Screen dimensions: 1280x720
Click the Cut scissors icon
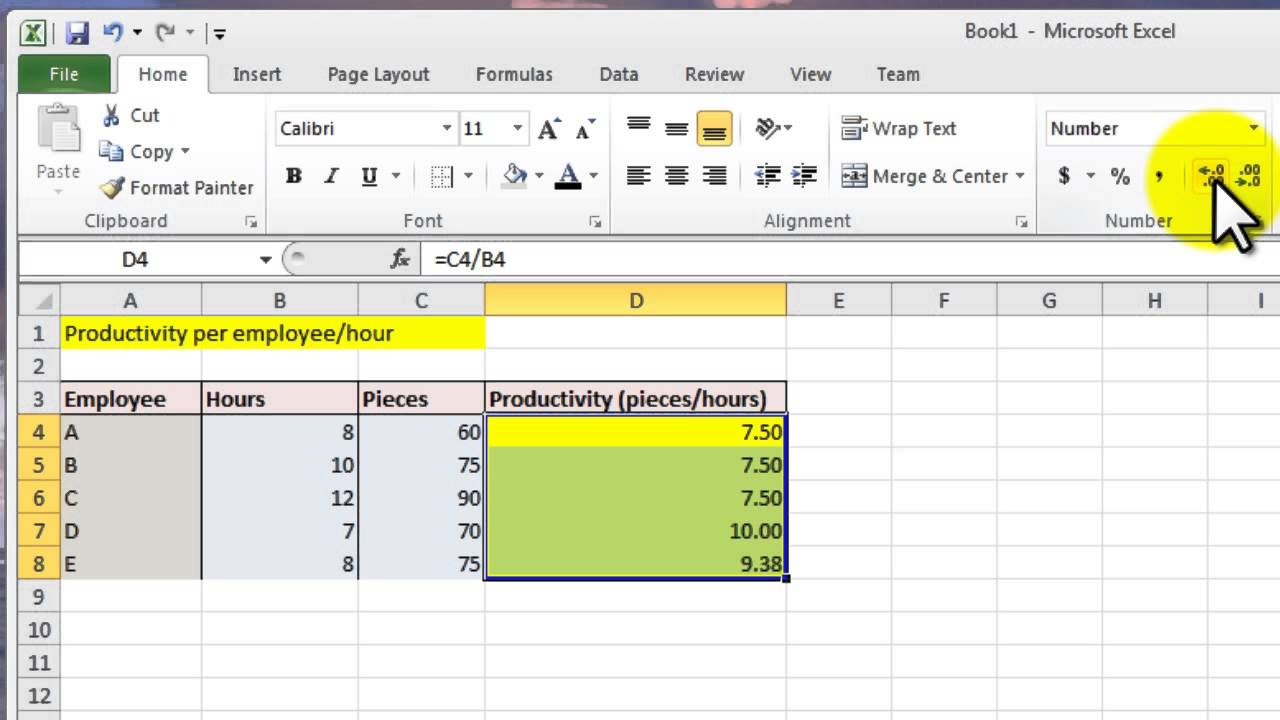pyautogui.click(x=112, y=115)
